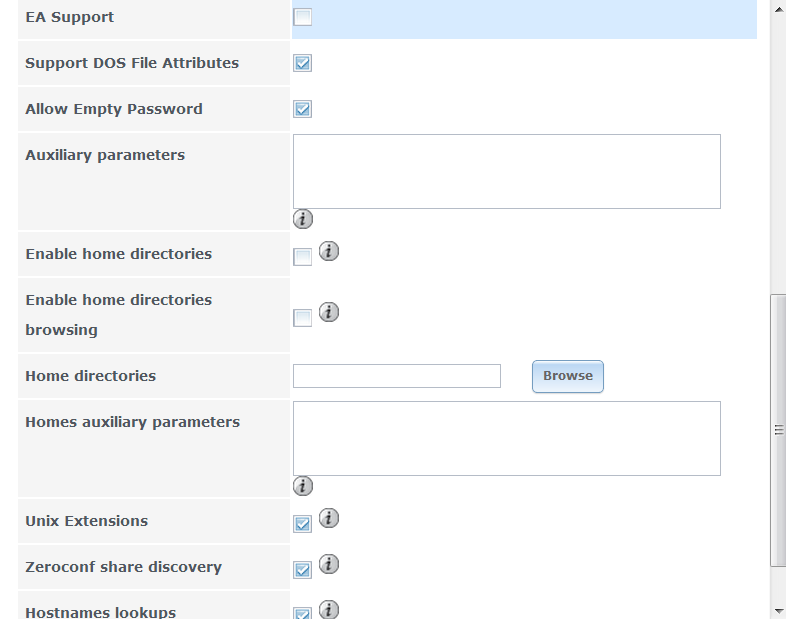Tick Enable home directories checkbox
Screen dimensions: 786x619
click(303, 257)
